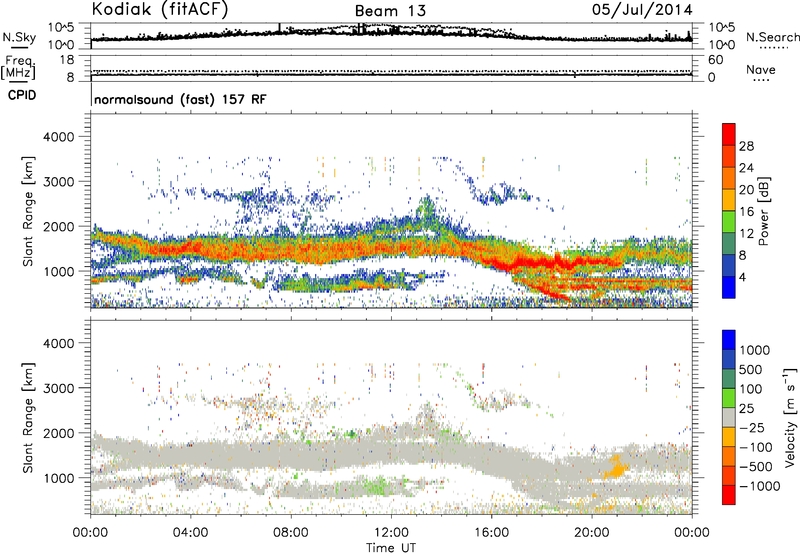The image size is (800, 554).
Task: Click the '1000' velocity colorbar value
Action: pyautogui.click(x=755, y=350)
